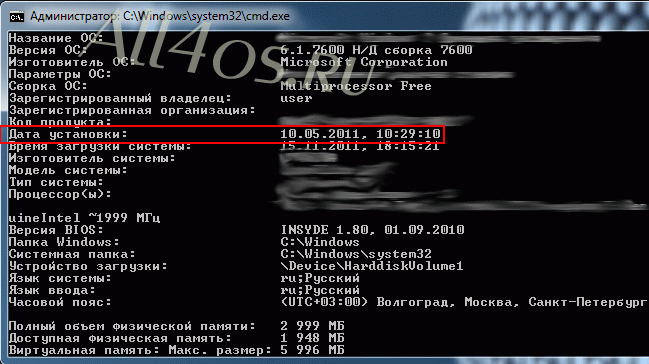Click the 'Multiprocessor Free' value
Viewport: 649px width, 364px height.
pyautogui.click(x=356, y=86)
